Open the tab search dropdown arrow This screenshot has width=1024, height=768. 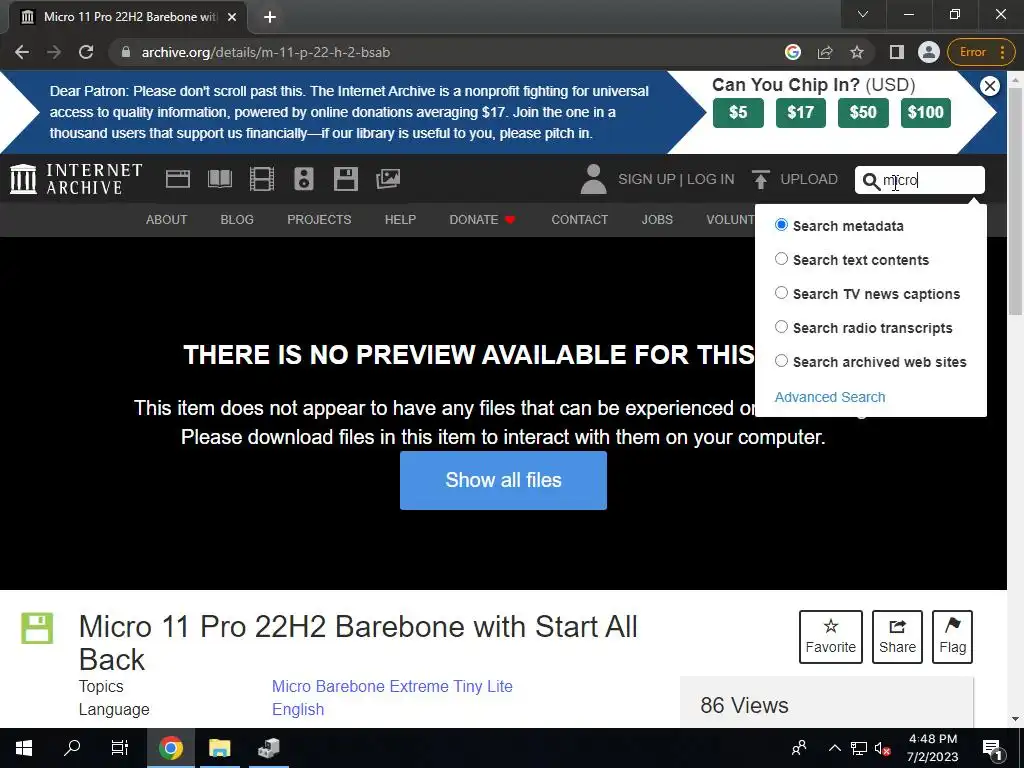coord(863,14)
